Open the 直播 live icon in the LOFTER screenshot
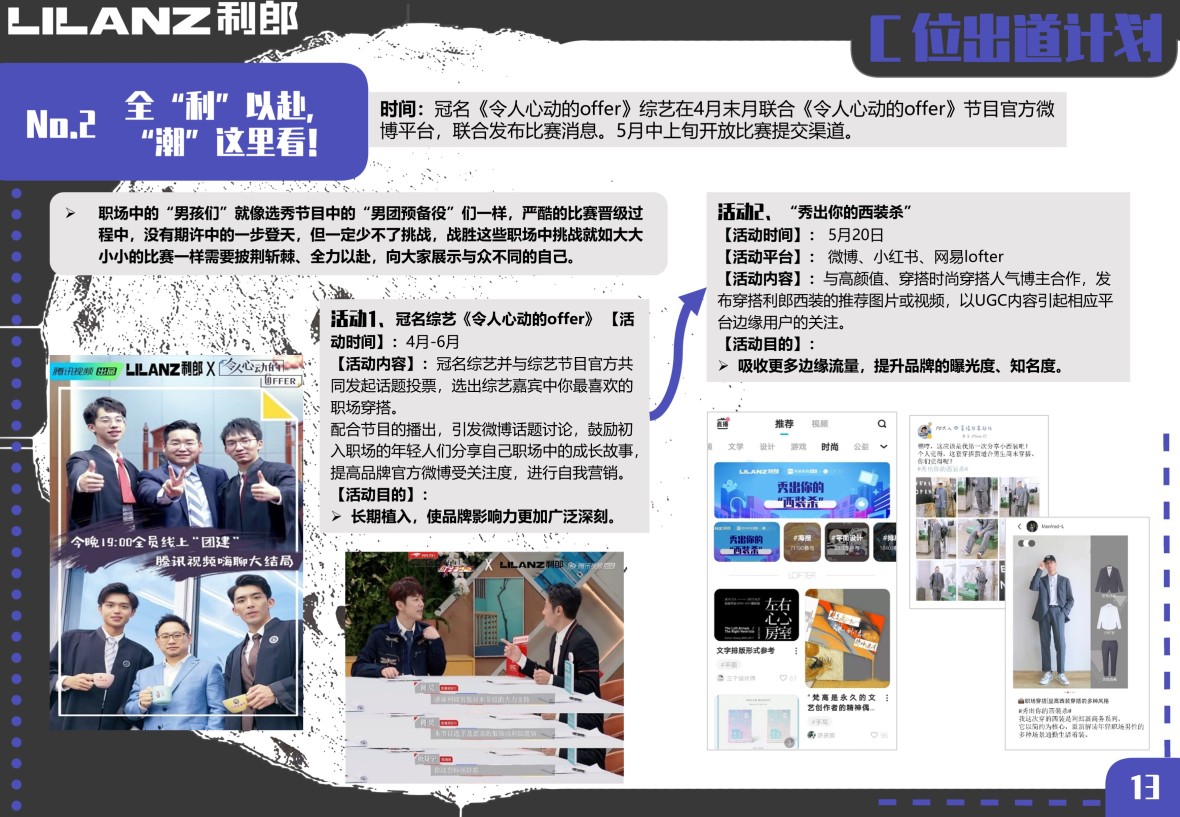The image size is (1180, 817). [722, 424]
